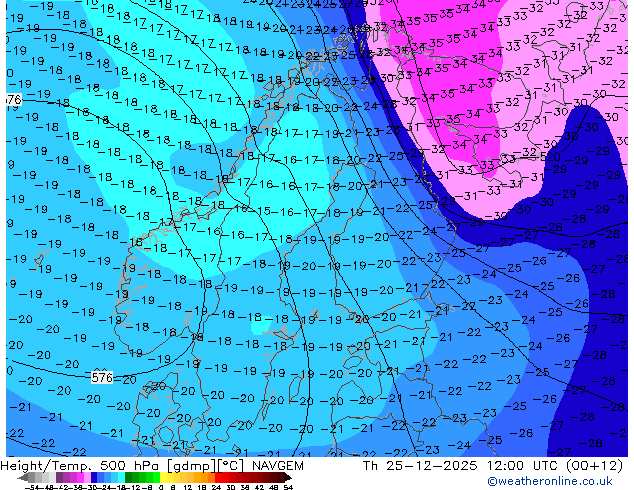Select the 'Height/Temp. 500 hPa' title text
This screenshot has height=490, width=634.
coord(81,466)
